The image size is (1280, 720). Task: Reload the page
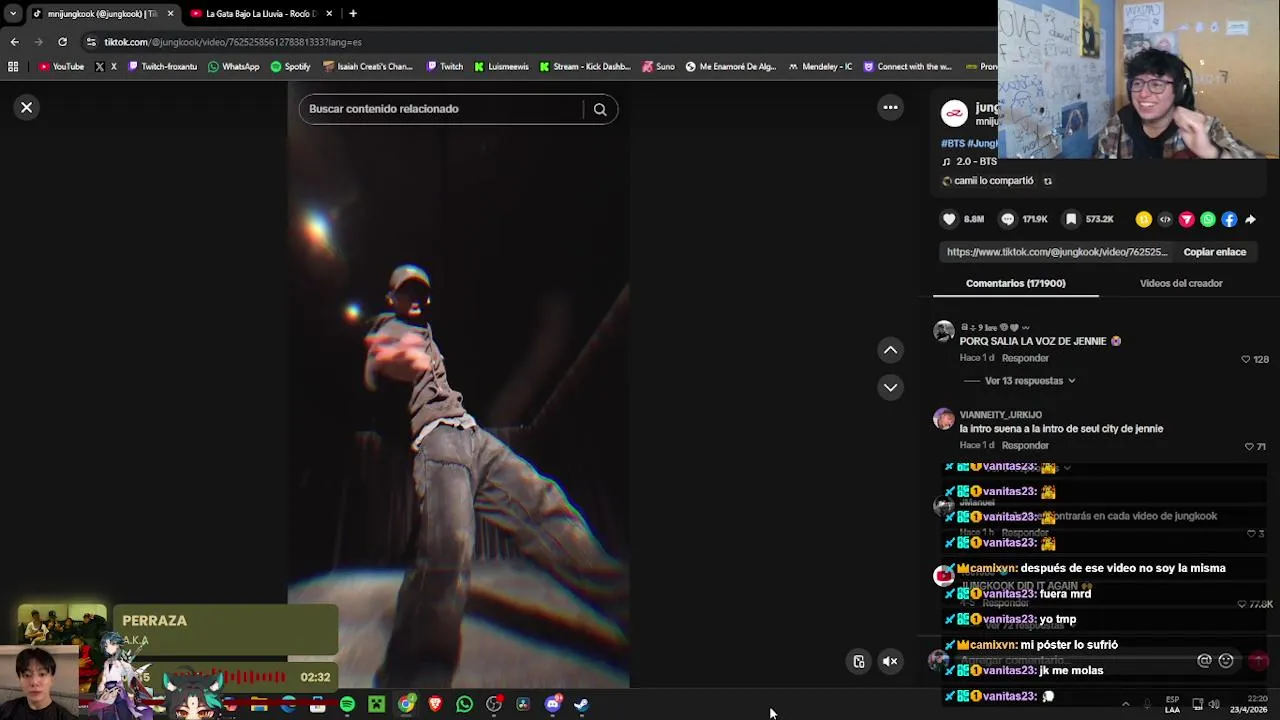[x=62, y=42]
